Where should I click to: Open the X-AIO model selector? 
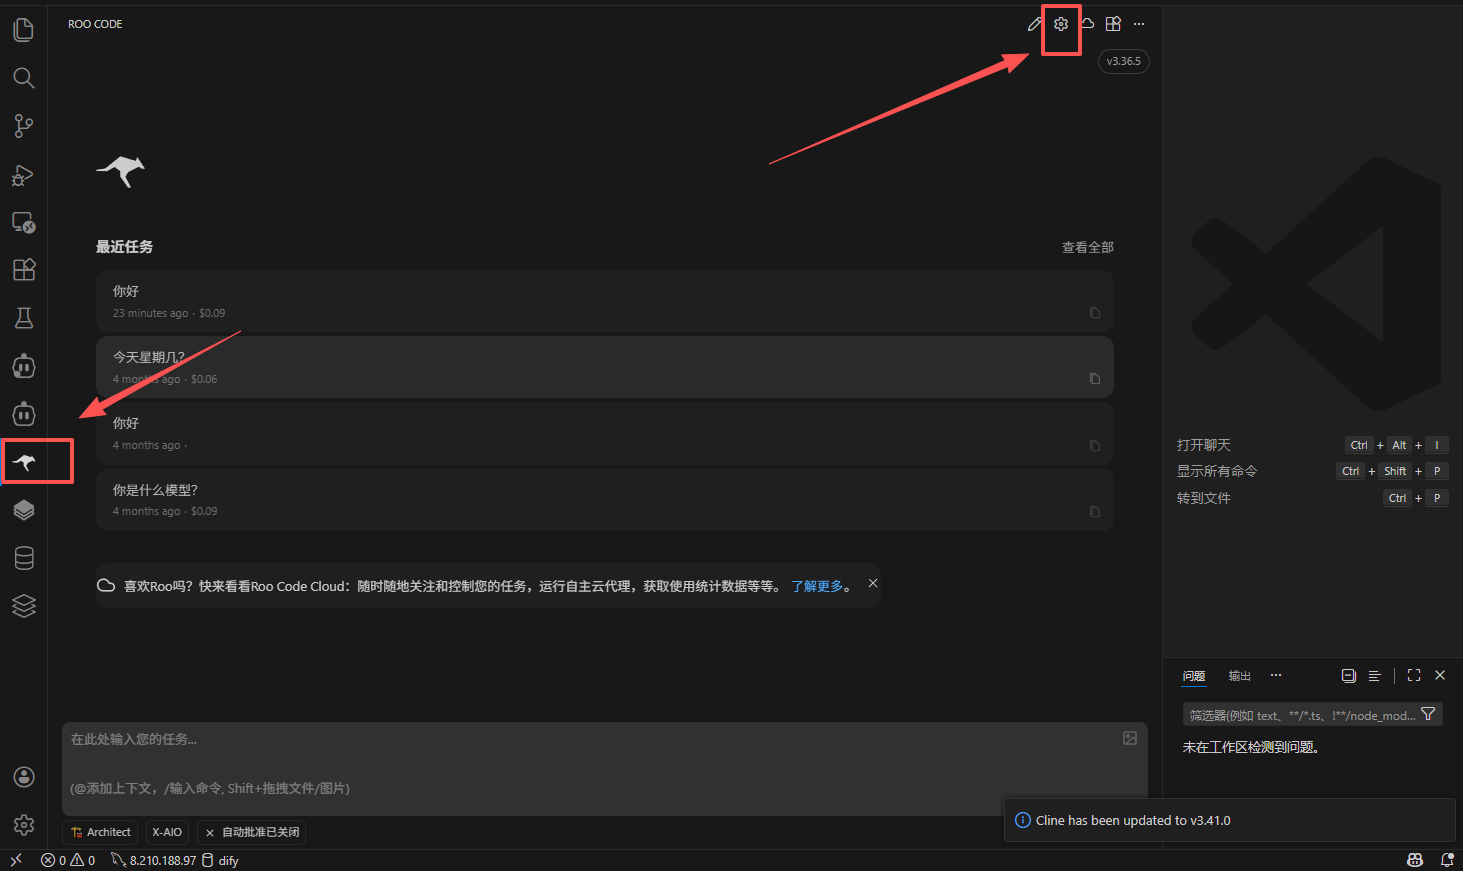click(x=166, y=831)
